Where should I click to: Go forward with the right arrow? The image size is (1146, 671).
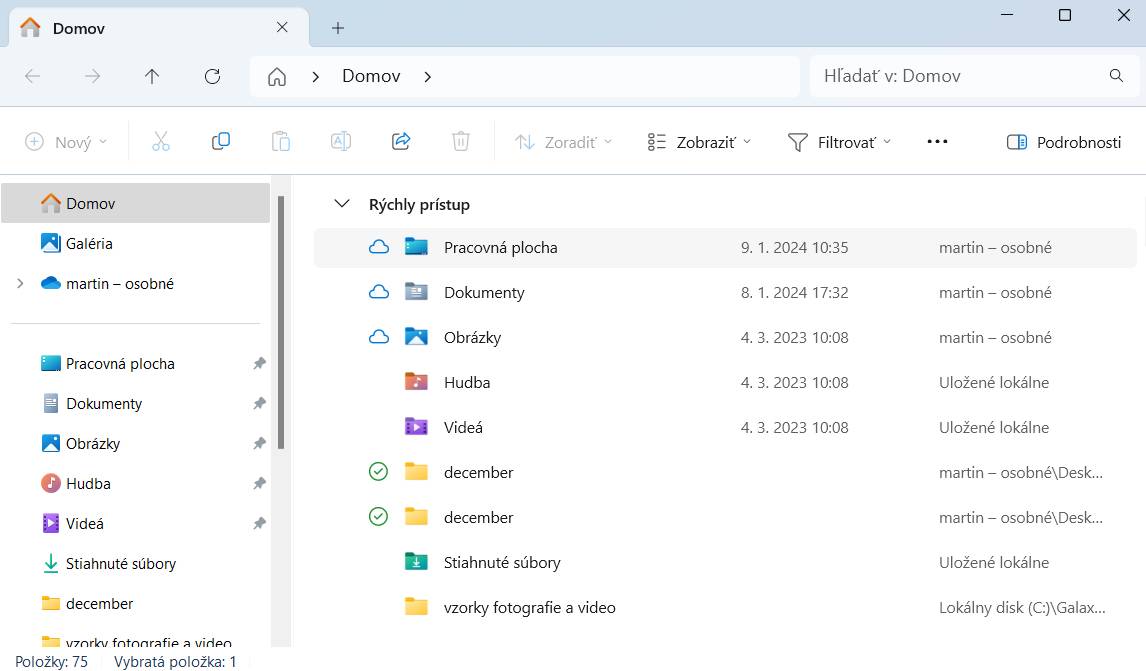(92, 76)
